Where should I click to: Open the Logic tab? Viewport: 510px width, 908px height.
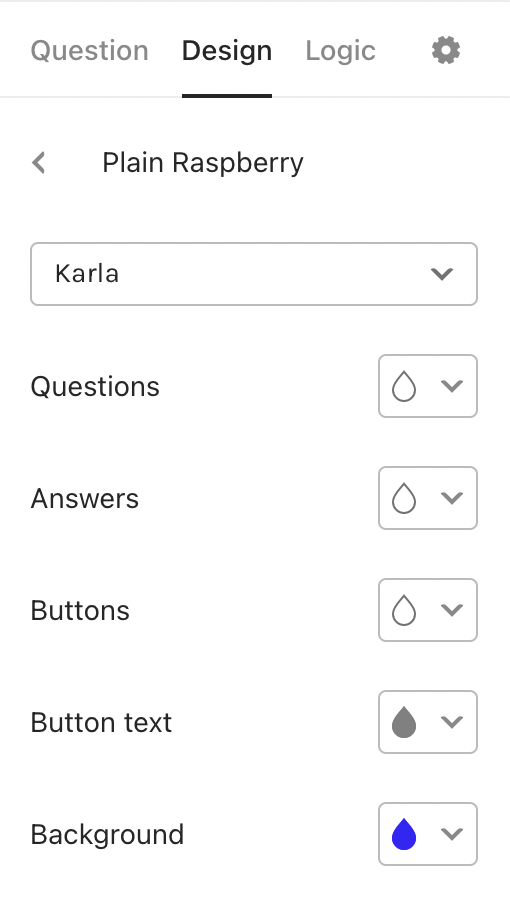[x=340, y=51]
